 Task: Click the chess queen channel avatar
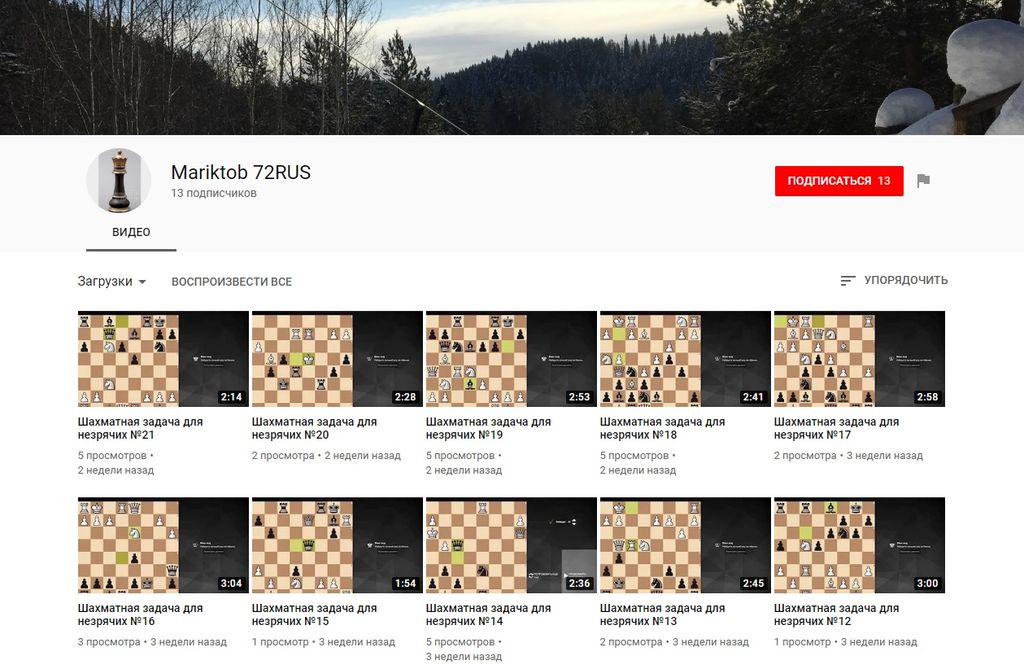tap(119, 181)
